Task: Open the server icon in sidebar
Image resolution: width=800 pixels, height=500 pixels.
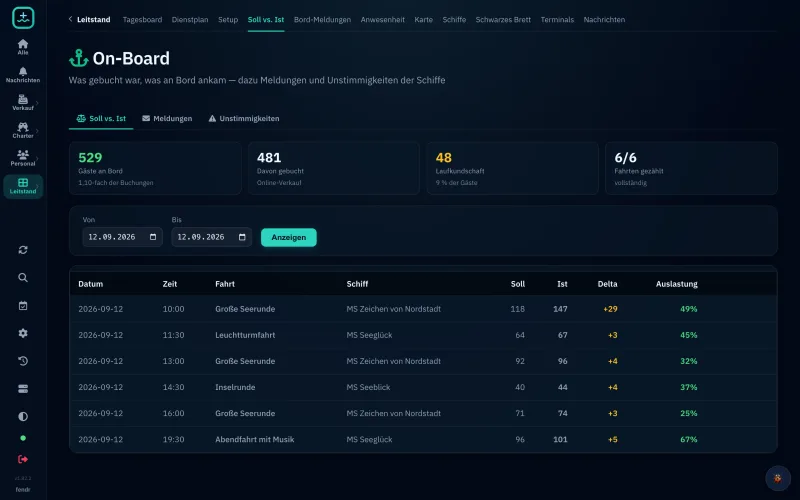Action: 23,389
